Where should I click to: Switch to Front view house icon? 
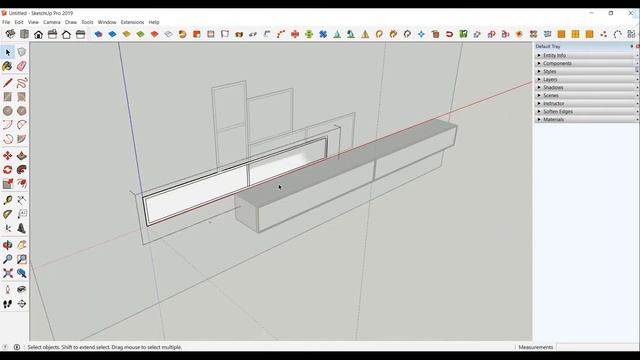coord(38,34)
